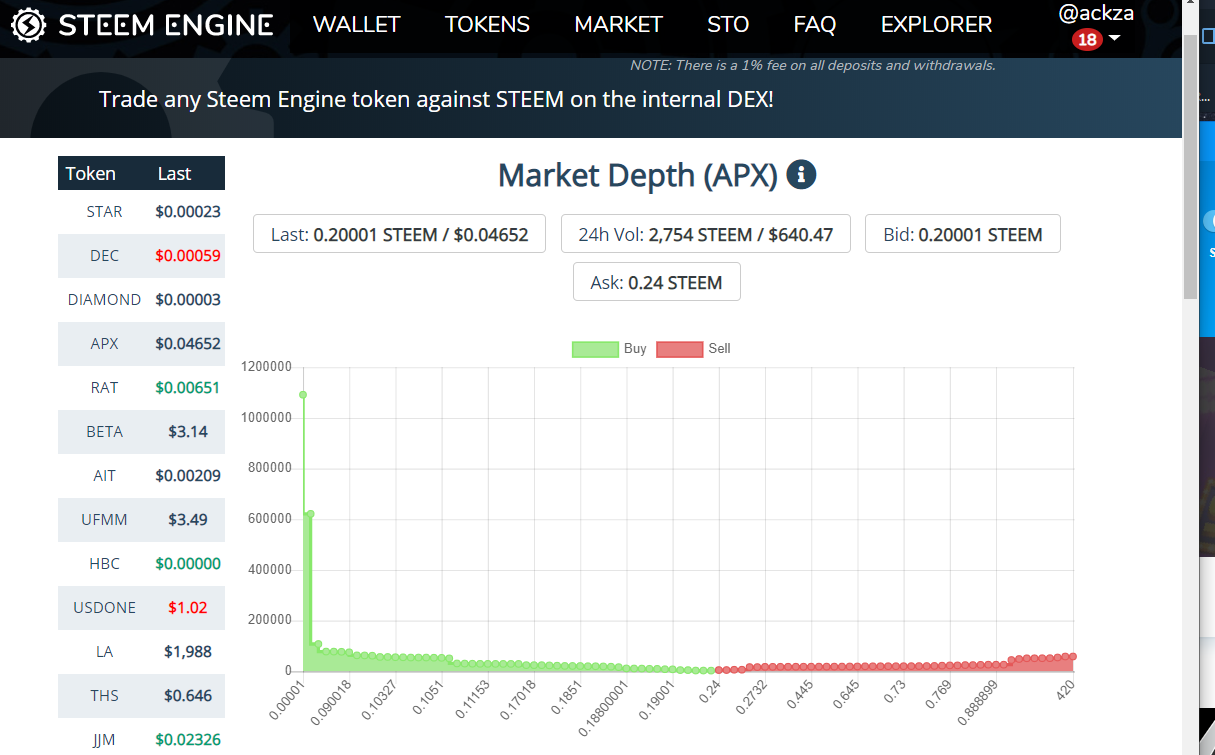
Task: Toggle the red Sell legend swatch
Action: tap(680, 349)
